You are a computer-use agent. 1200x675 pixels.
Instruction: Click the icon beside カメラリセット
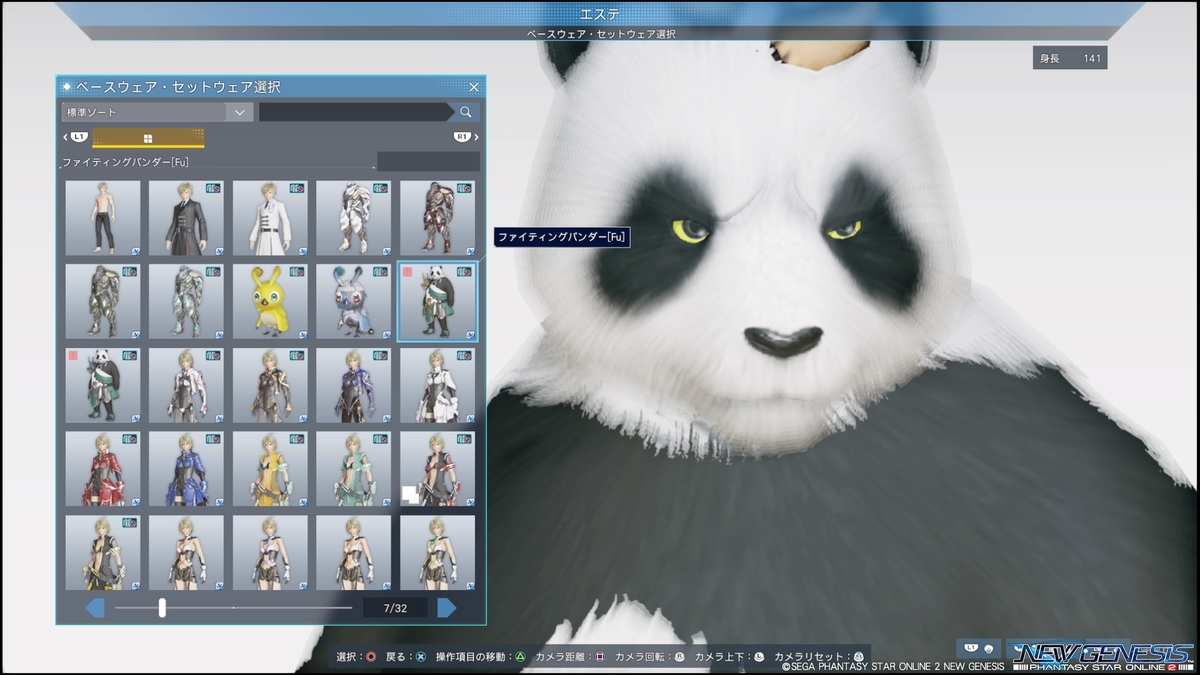(858, 657)
